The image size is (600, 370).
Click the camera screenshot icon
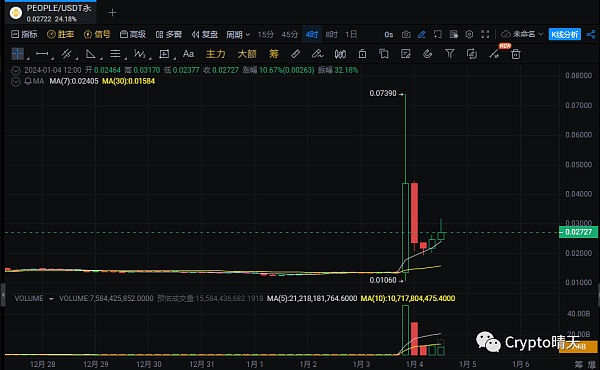(x=406, y=34)
